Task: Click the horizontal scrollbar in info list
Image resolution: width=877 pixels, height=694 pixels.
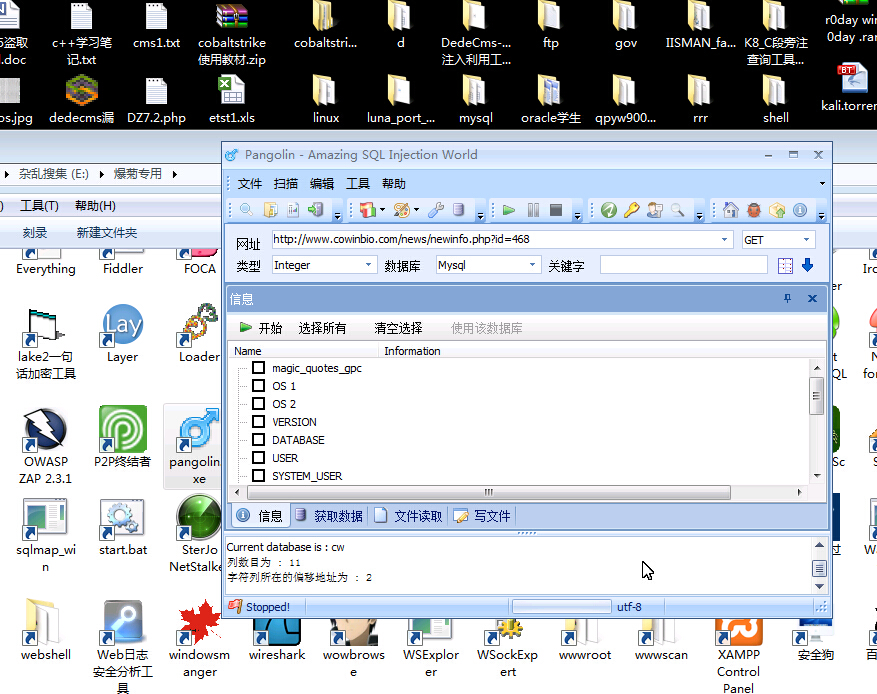Action: pos(489,492)
